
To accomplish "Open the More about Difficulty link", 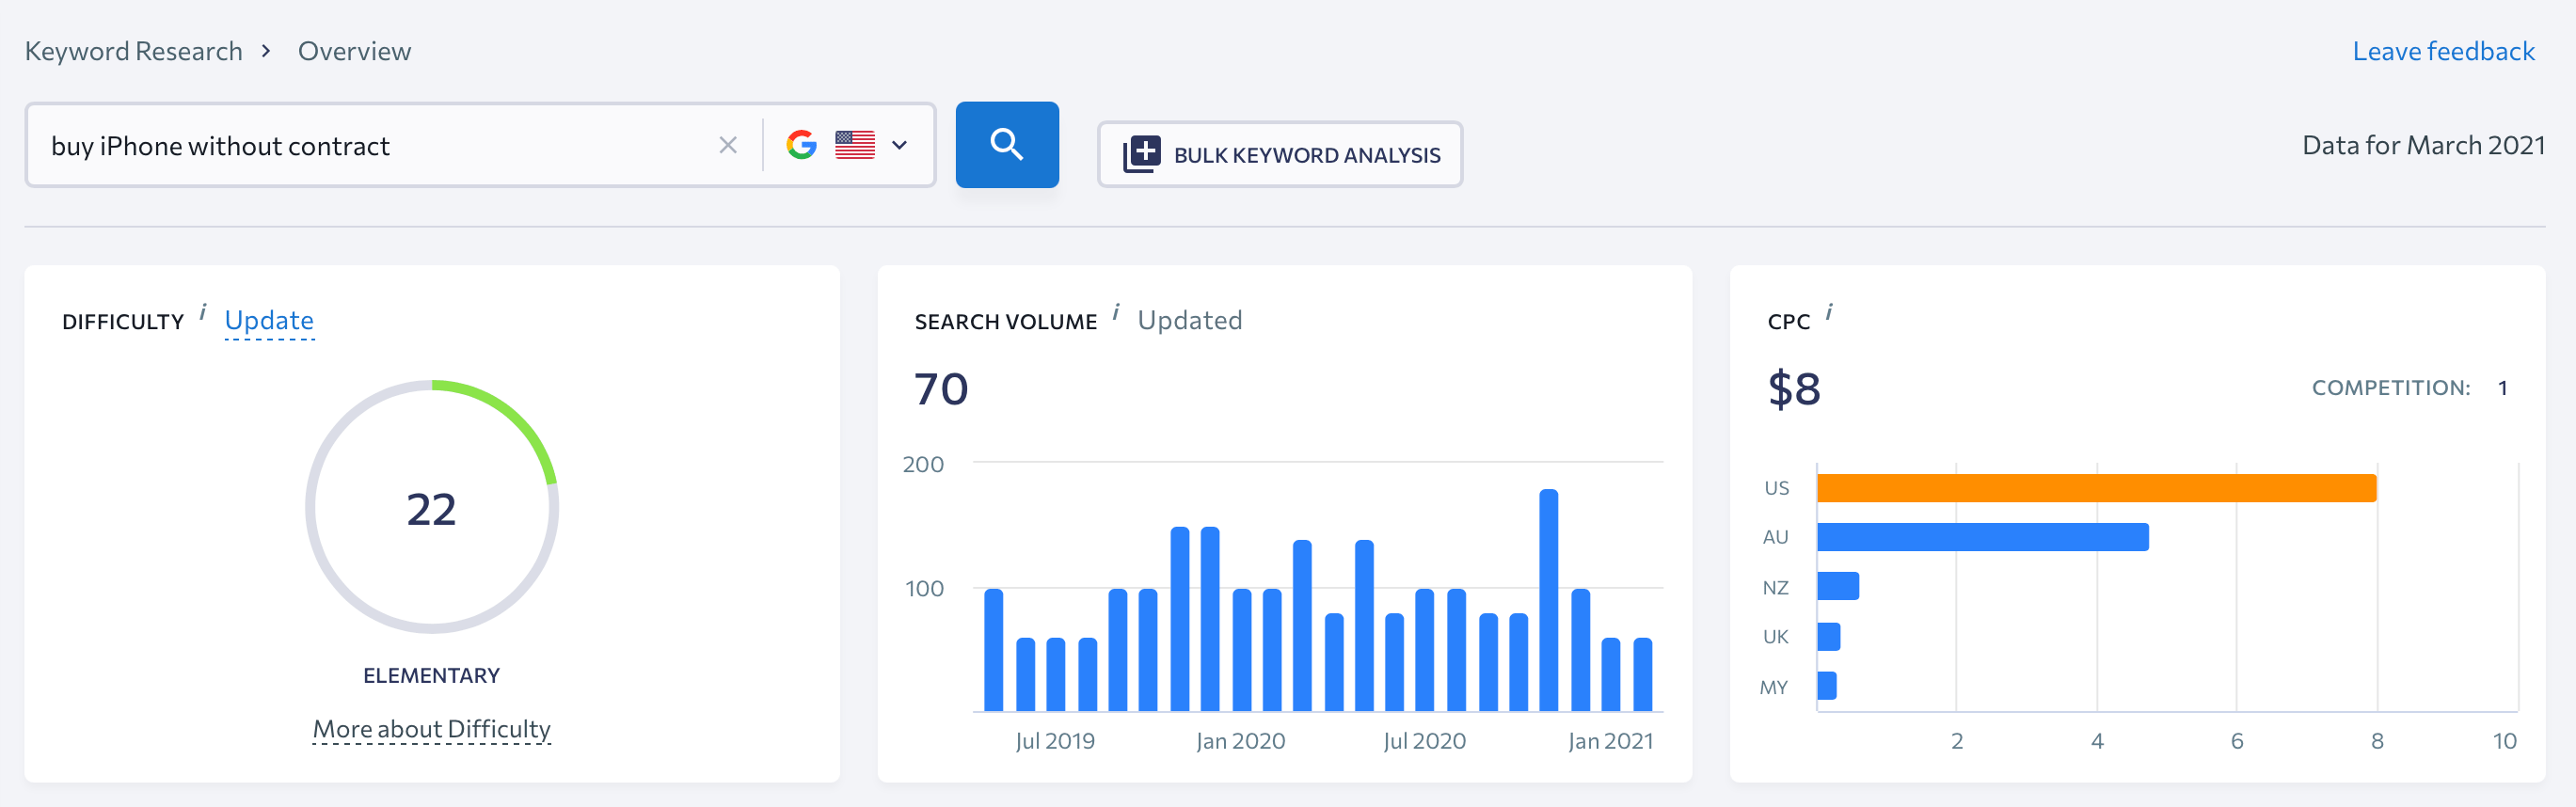I will tap(432, 729).
